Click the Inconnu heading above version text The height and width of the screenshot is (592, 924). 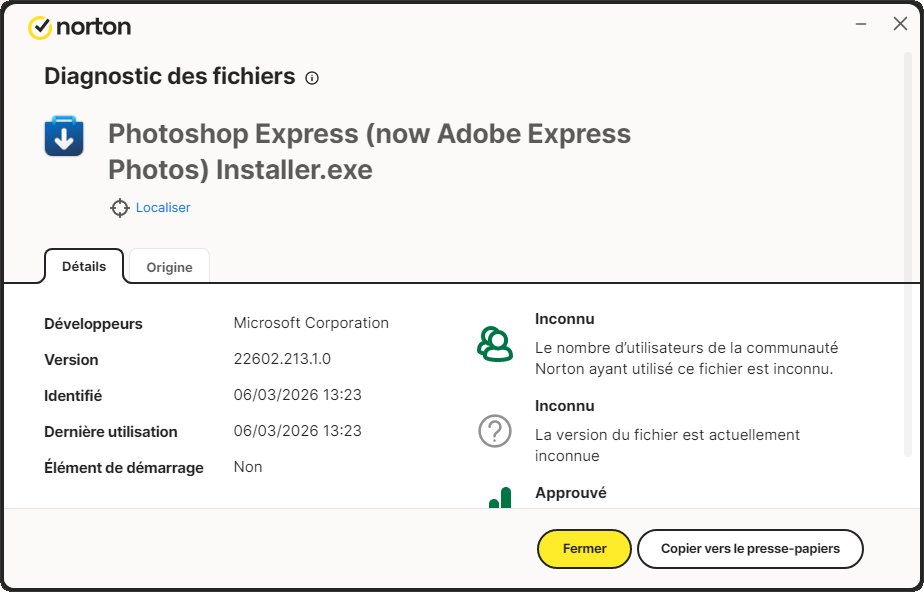pyautogui.click(x=565, y=406)
